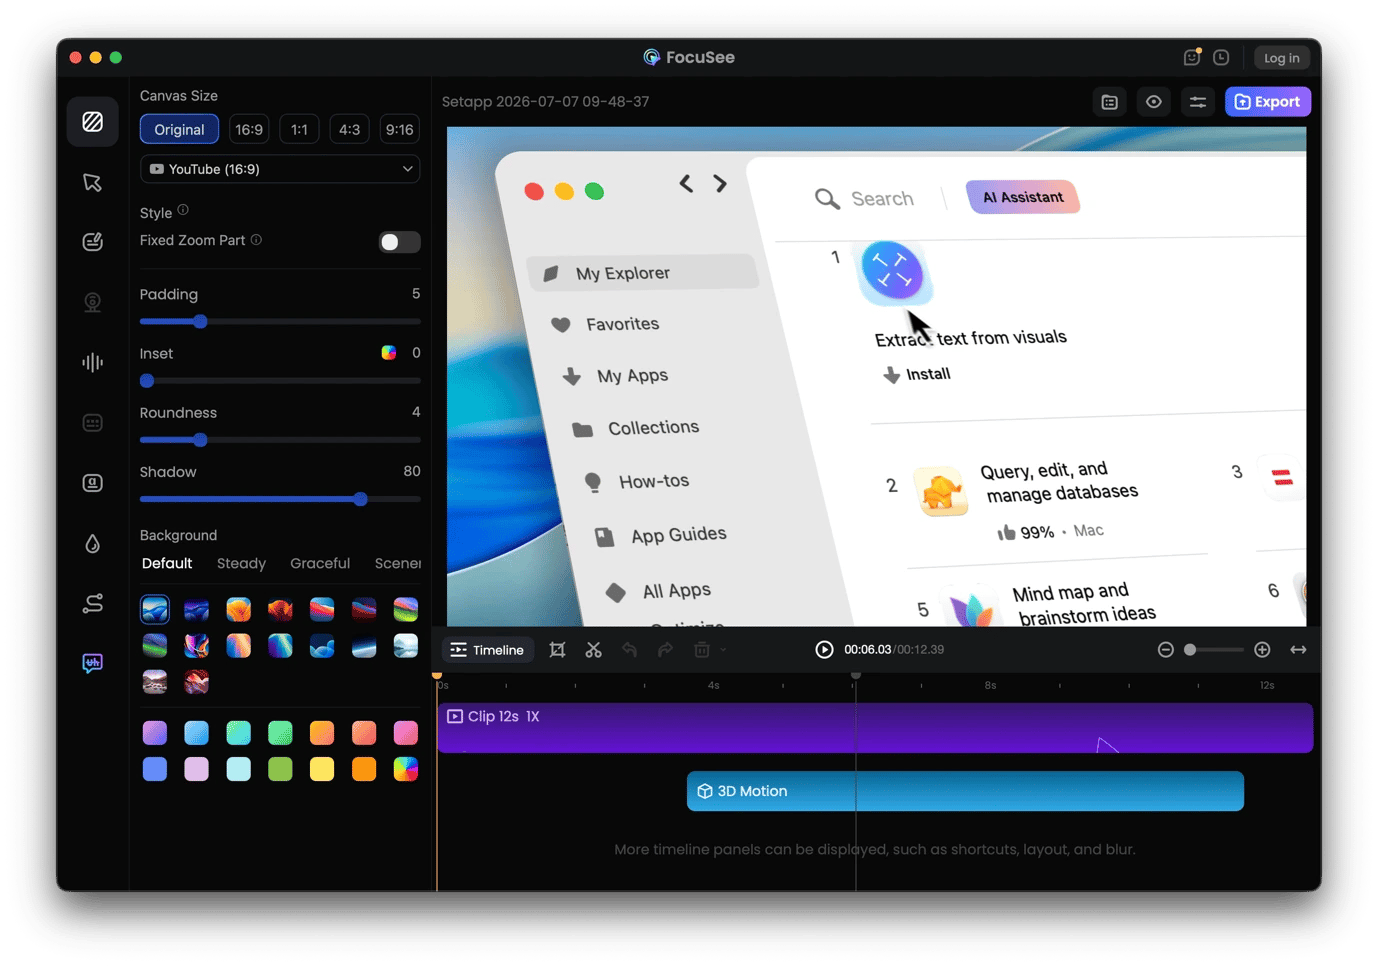Open the project list icon beside preview toggle
The image size is (1378, 966).
pyautogui.click(x=1110, y=102)
